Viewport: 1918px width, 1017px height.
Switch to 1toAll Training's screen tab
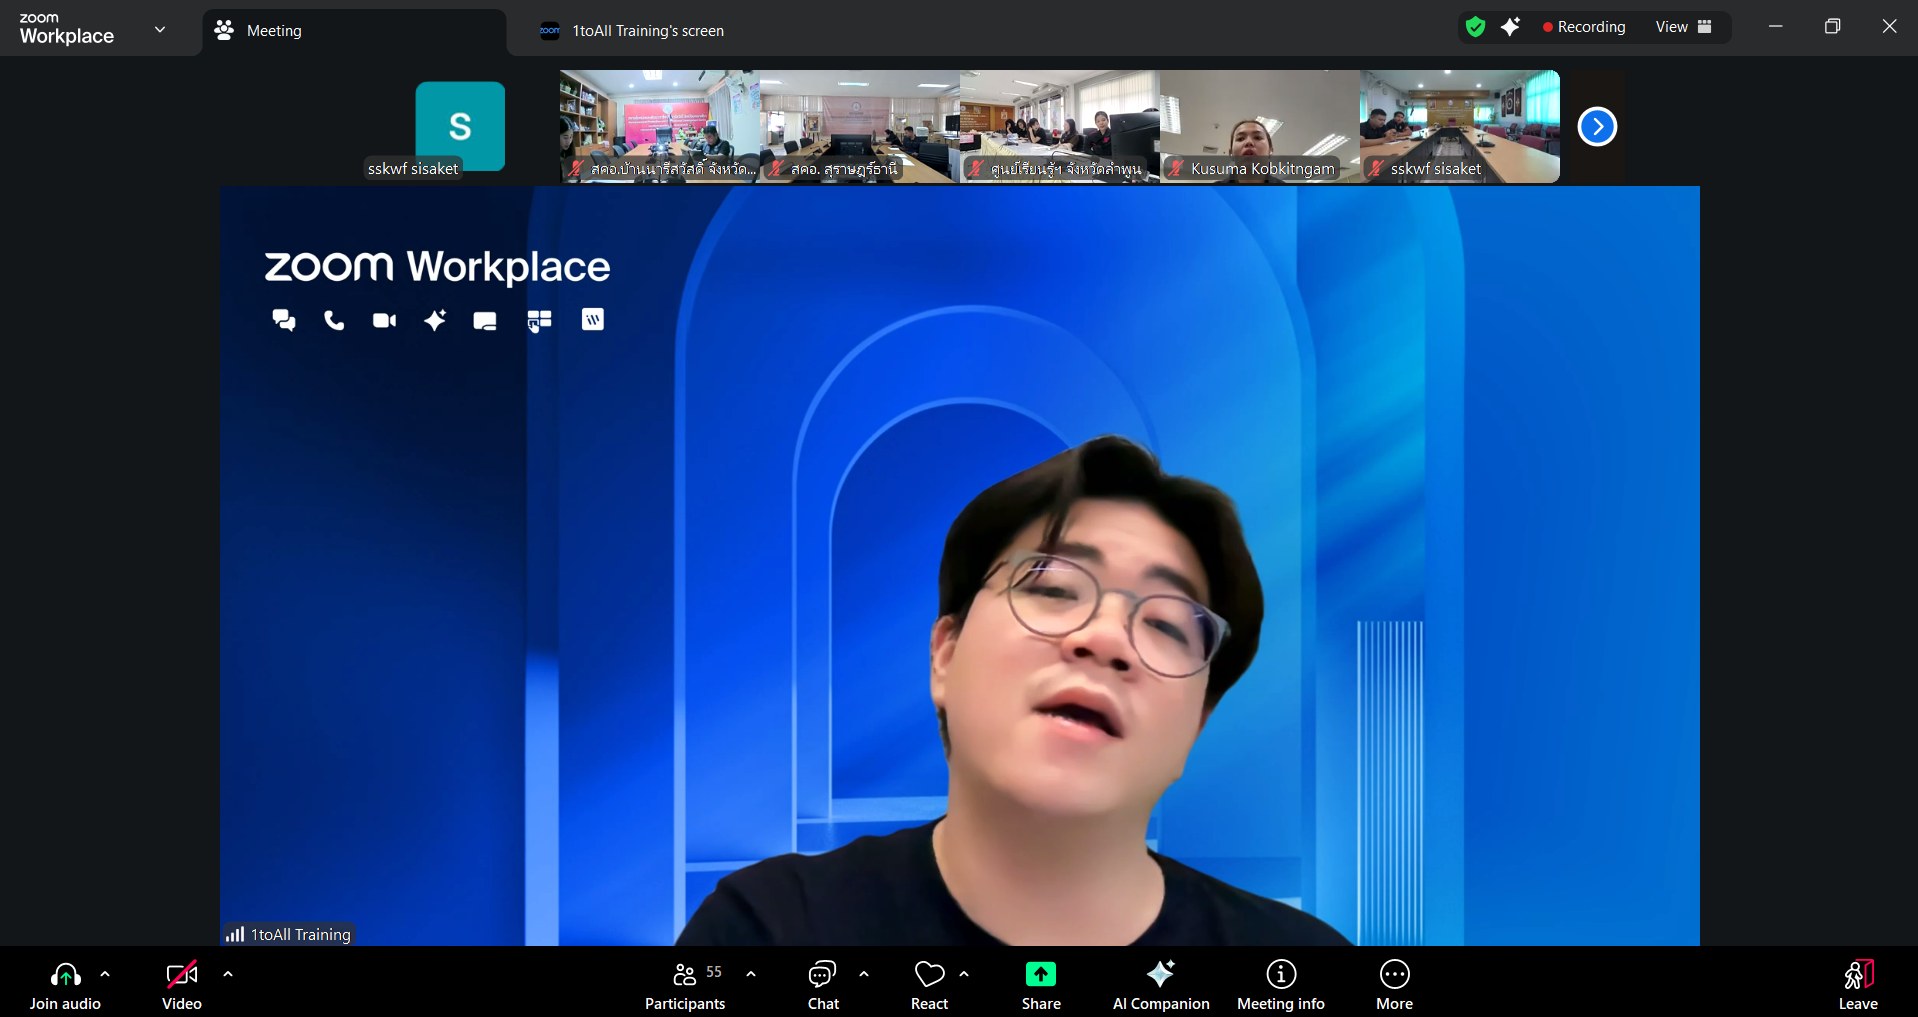tap(647, 31)
